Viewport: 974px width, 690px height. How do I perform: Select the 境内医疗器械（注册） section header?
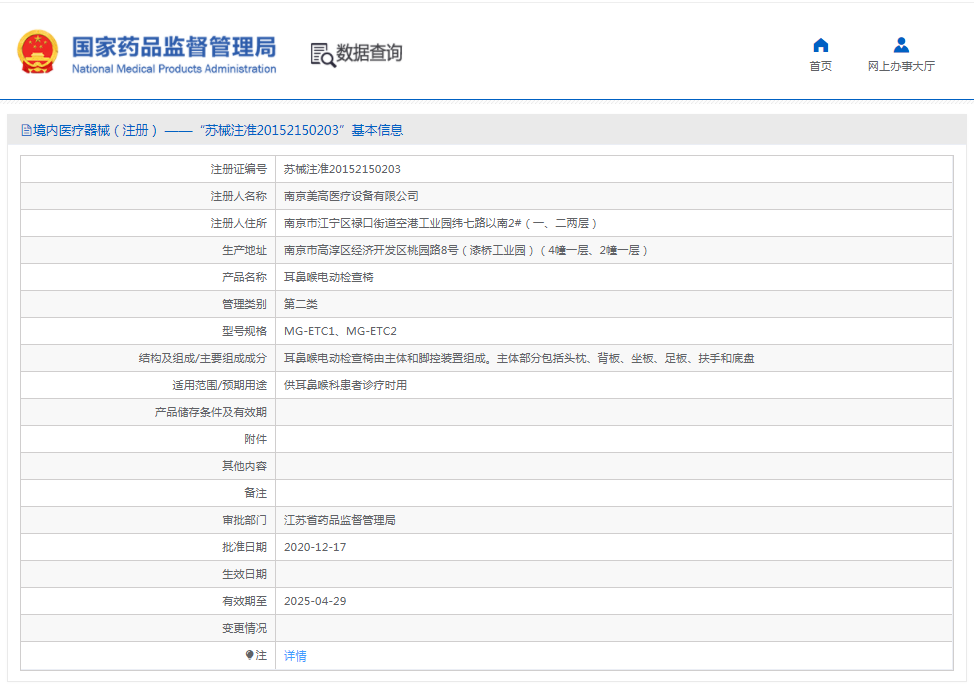96,130
